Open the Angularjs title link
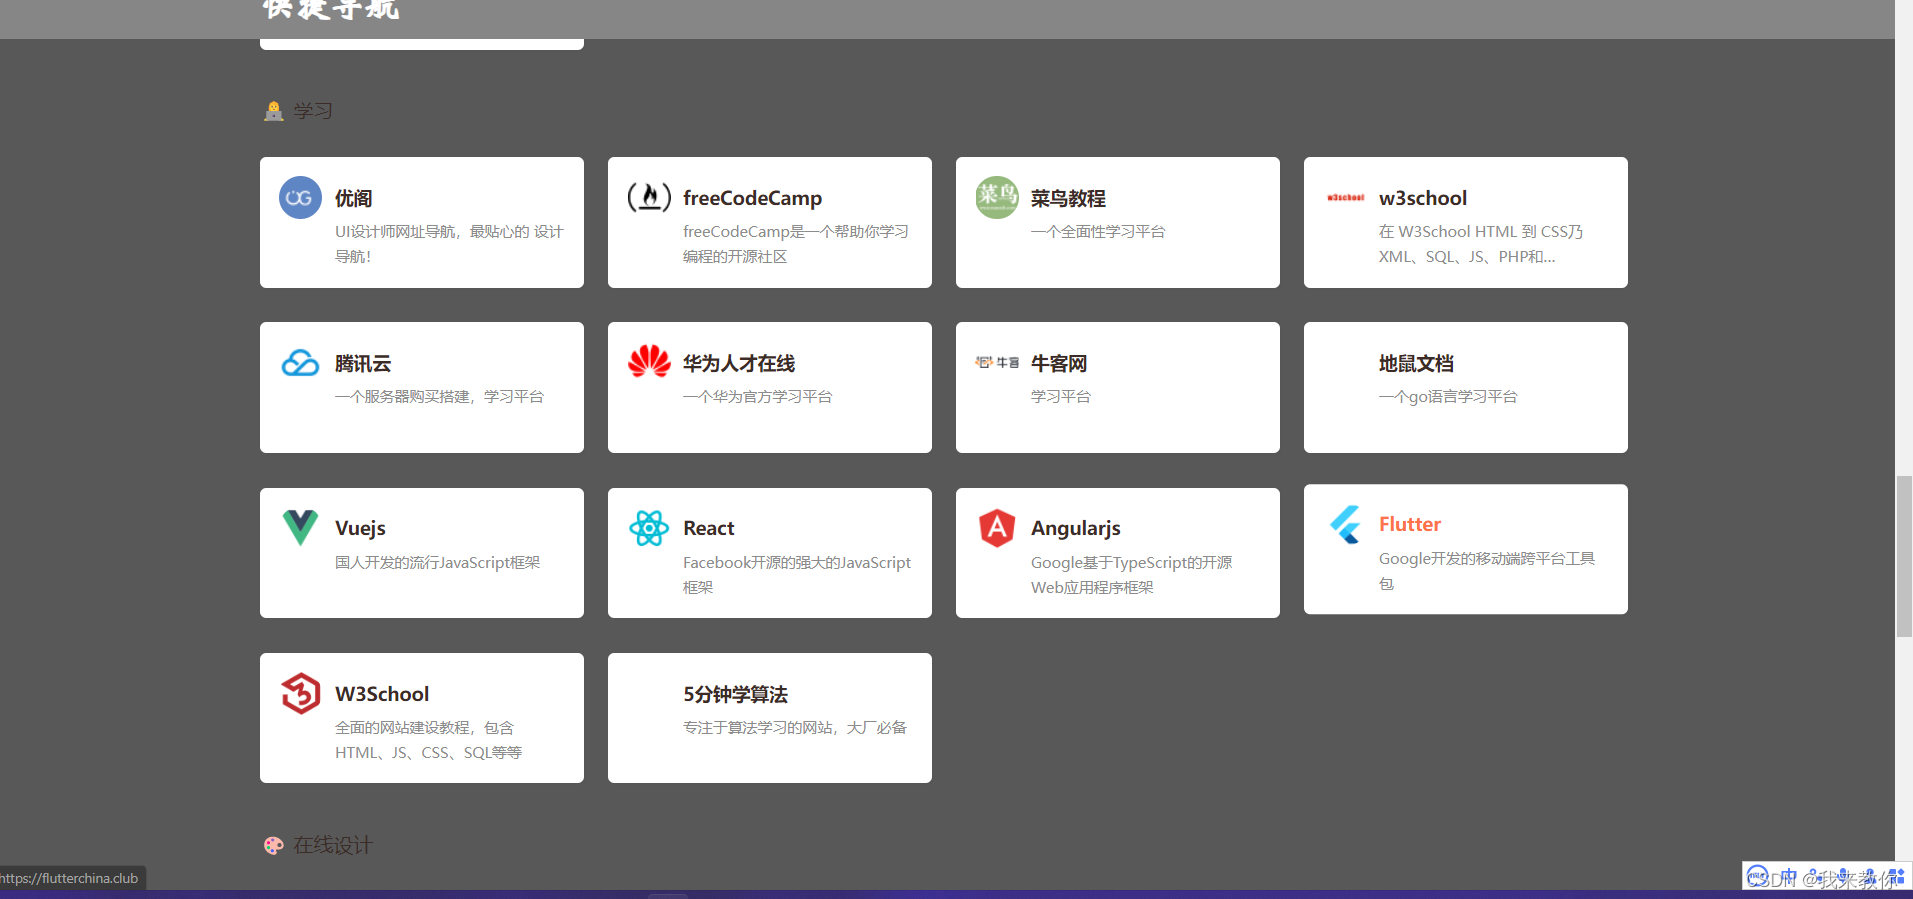Viewport: 1913px width, 899px height. [x=1076, y=528]
